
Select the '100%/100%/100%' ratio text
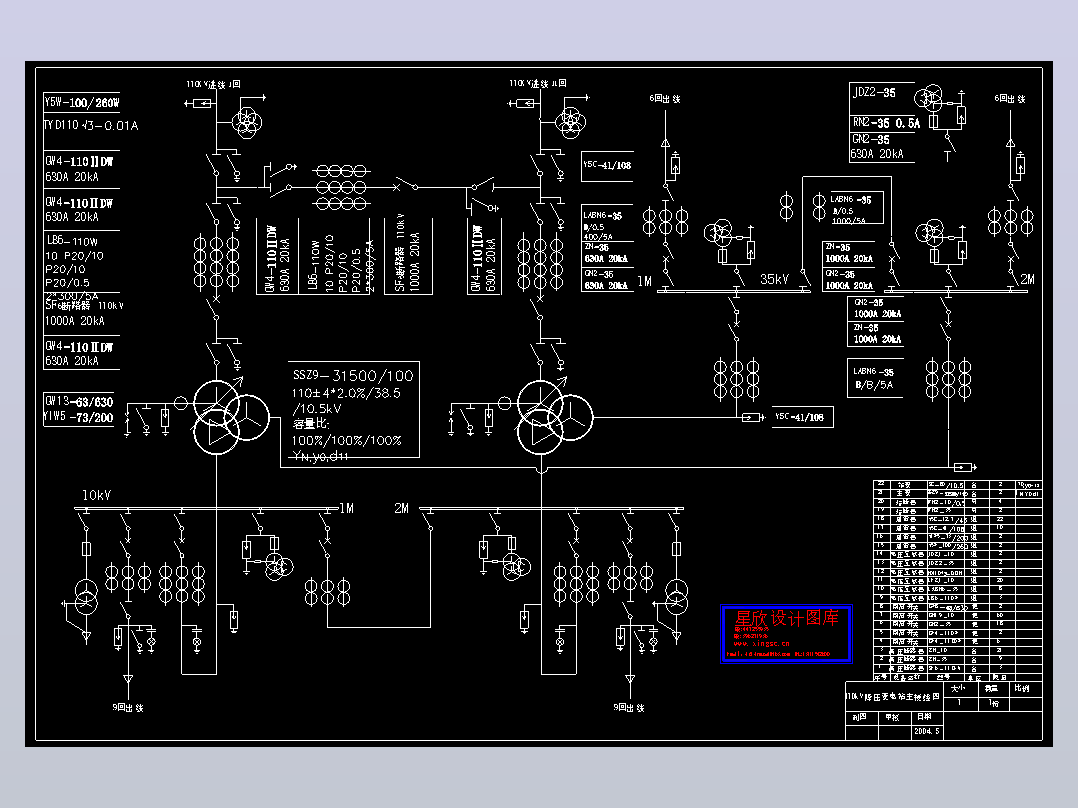click(346, 440)
